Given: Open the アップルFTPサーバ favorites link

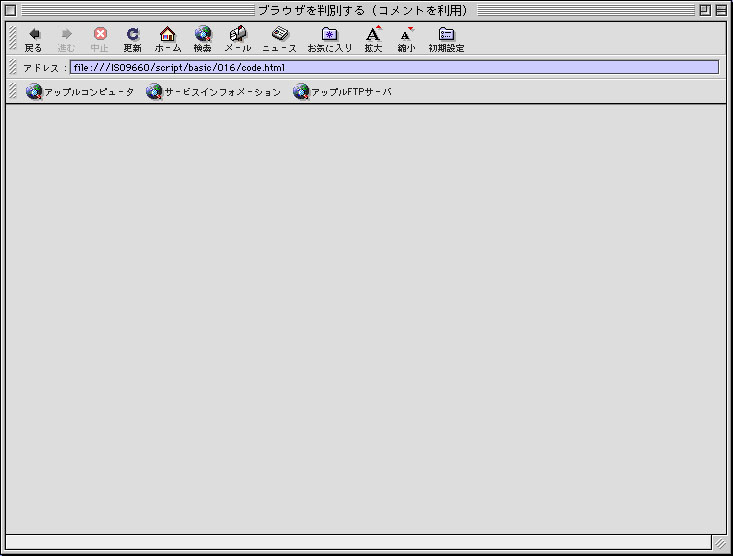Looking at the screenshot, I should pos(342,92).
